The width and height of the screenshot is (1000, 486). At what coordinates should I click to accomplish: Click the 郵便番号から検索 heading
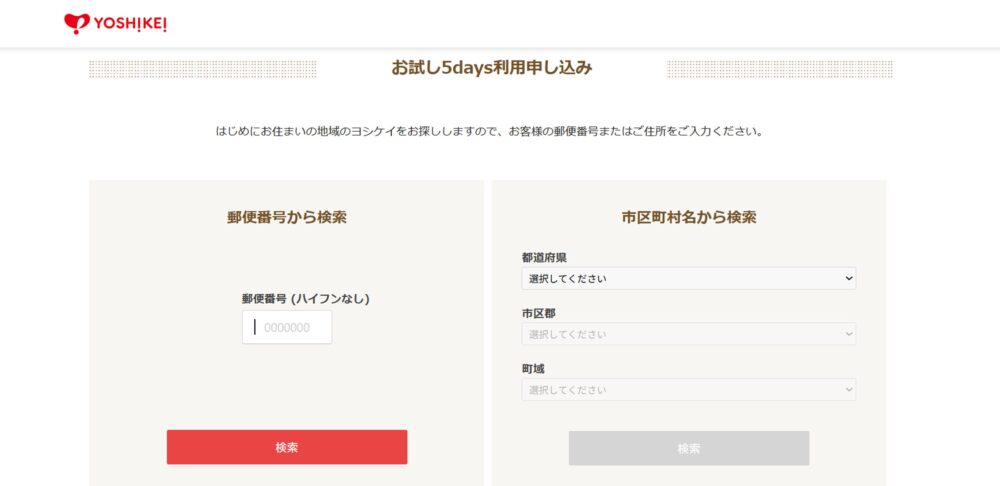(287, 217)
